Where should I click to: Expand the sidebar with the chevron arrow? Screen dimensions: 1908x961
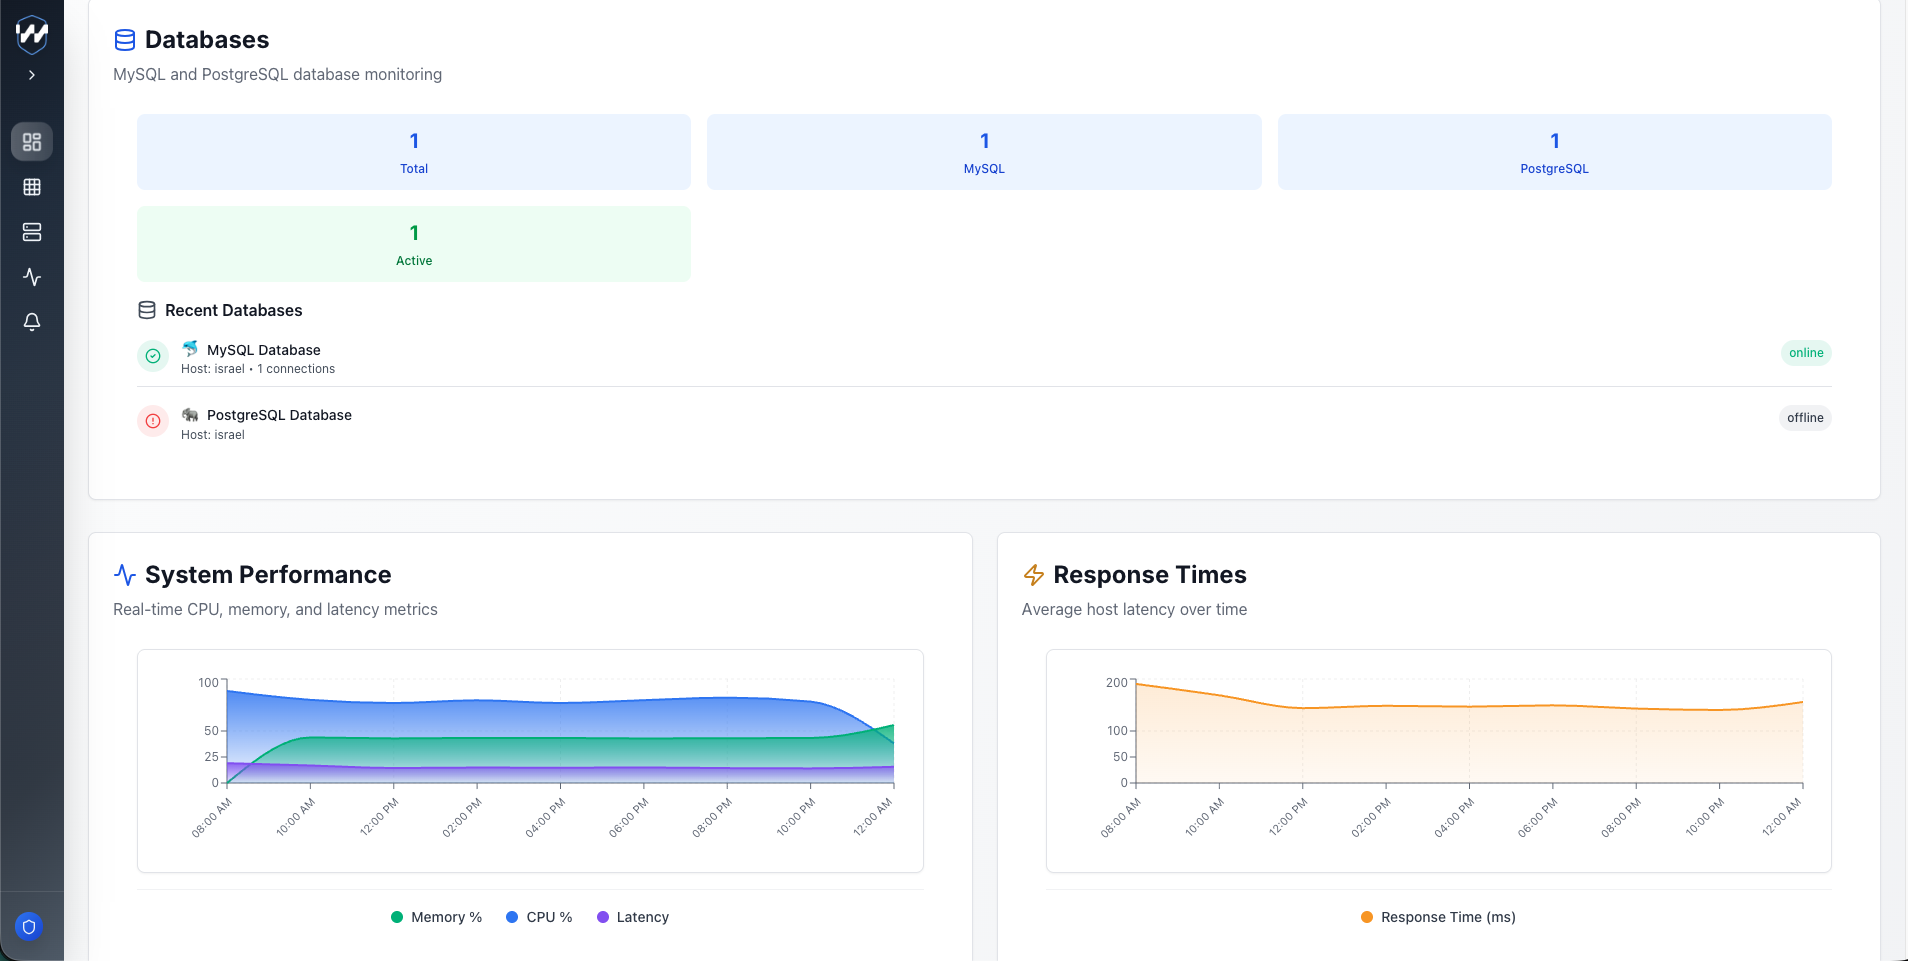[32, 75]
